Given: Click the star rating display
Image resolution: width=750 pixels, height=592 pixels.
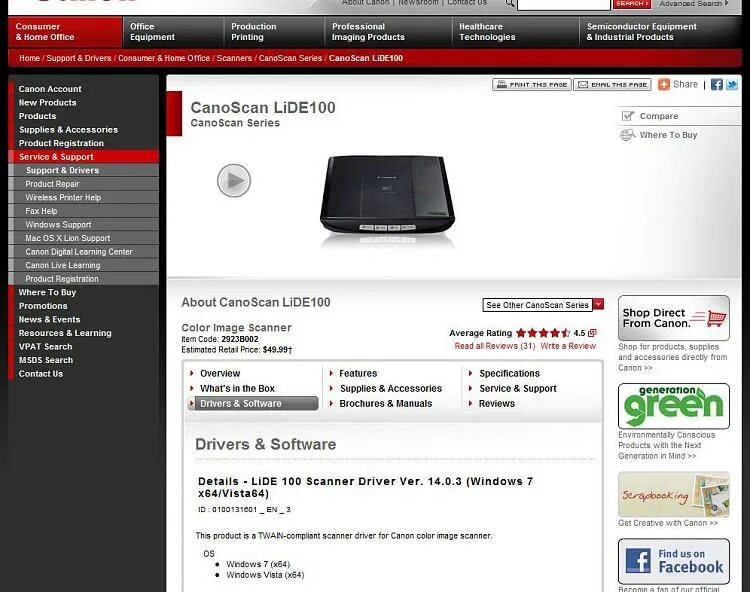Looking at the screenshot, I should [x=543, y=333].
